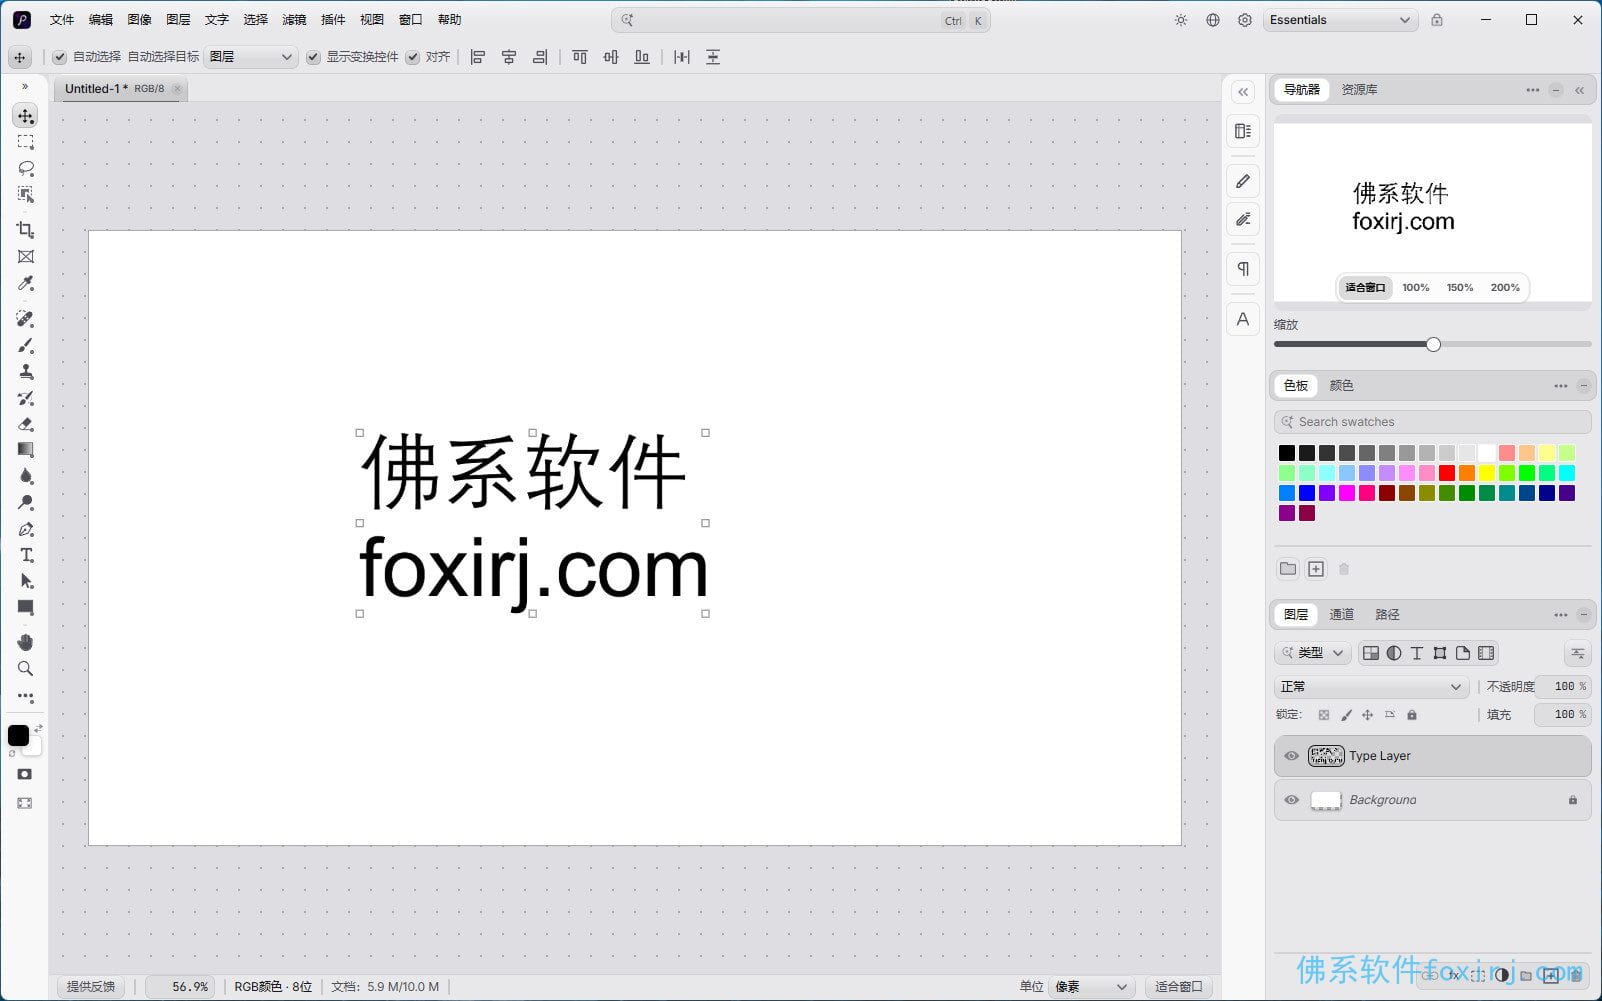The height and width of the screenshot is (1001, 1602).
Task: Select the Move tool in the left toolbar
Action: click(26, 116)
